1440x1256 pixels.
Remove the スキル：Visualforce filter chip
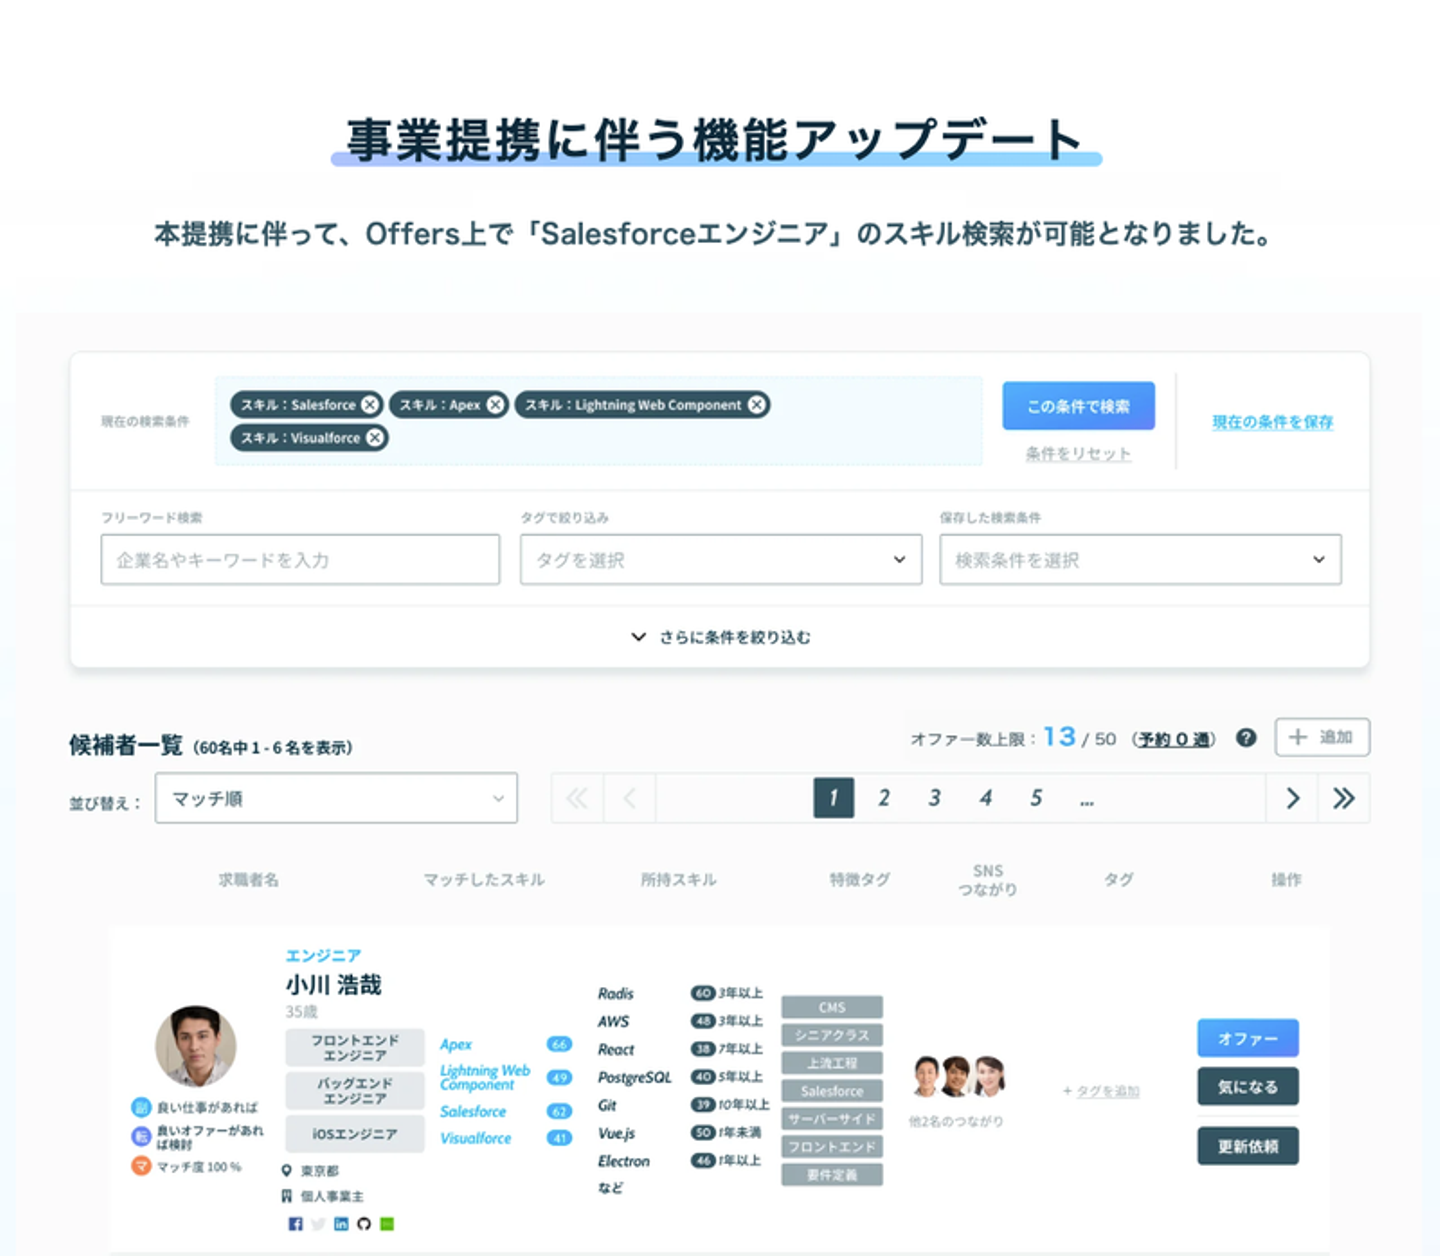pos(374,438)
